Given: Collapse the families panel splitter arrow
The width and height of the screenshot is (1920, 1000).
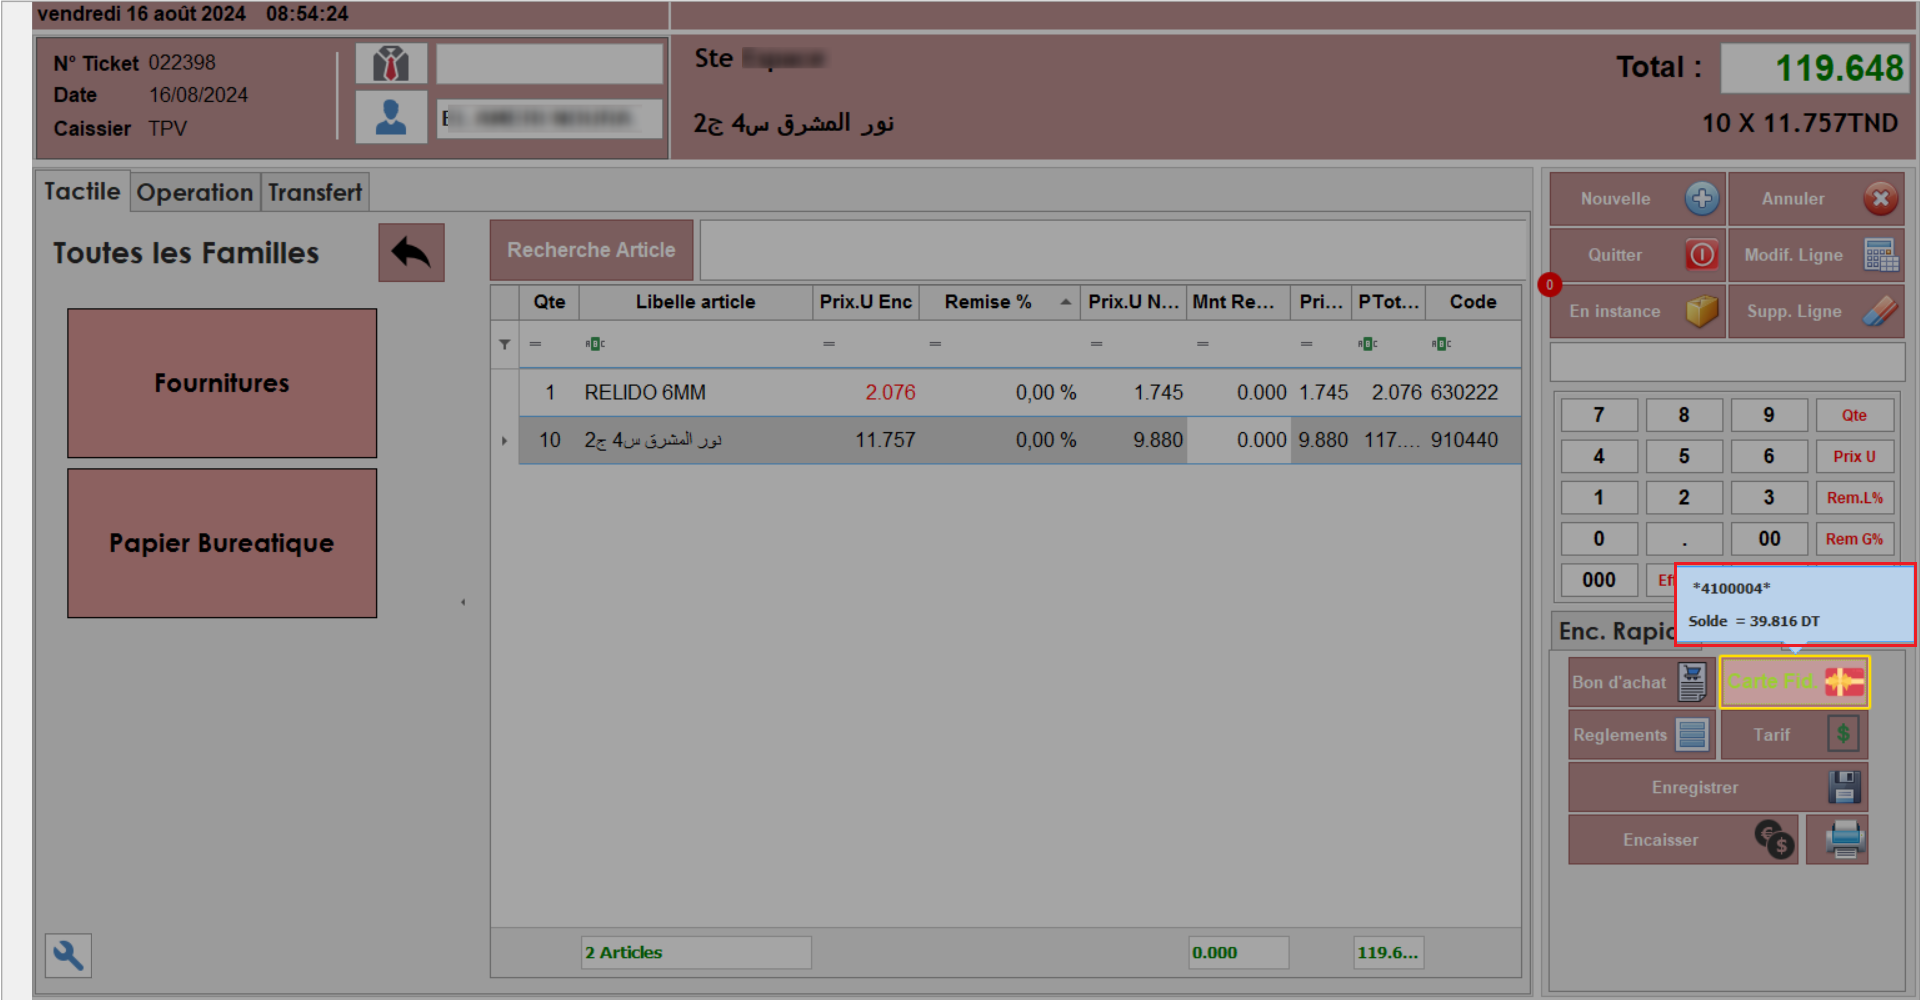Looking at the screenshot, I should (463, 602).
